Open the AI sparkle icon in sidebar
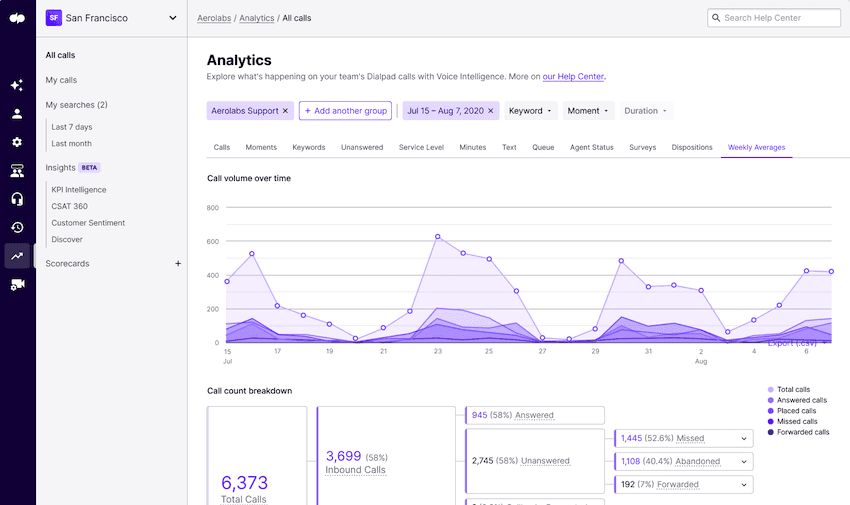Screen dimensions: 850x505 (x=17, y=85)
